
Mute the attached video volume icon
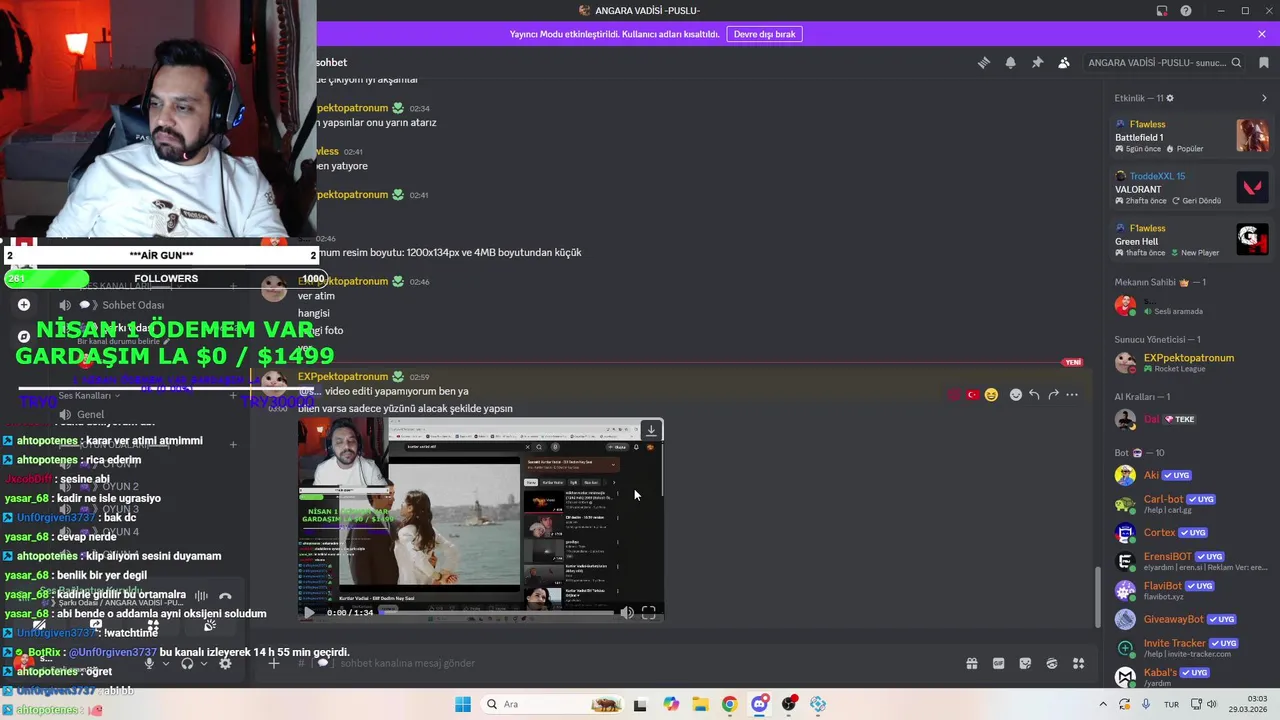click(x=627, y=612)
